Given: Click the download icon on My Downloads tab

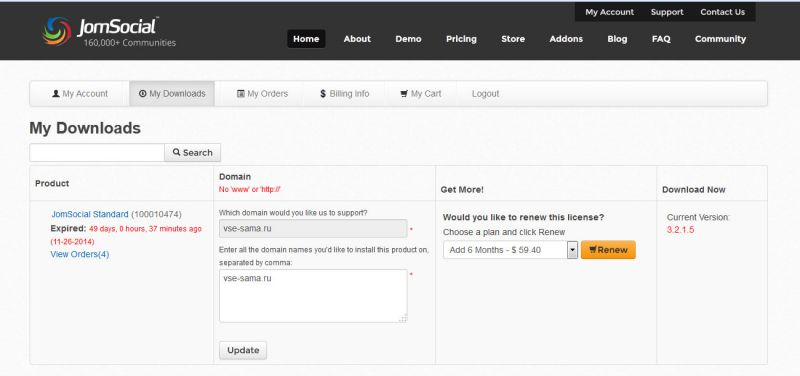Looking at the screenshot, I should click(x=142, y=94).
